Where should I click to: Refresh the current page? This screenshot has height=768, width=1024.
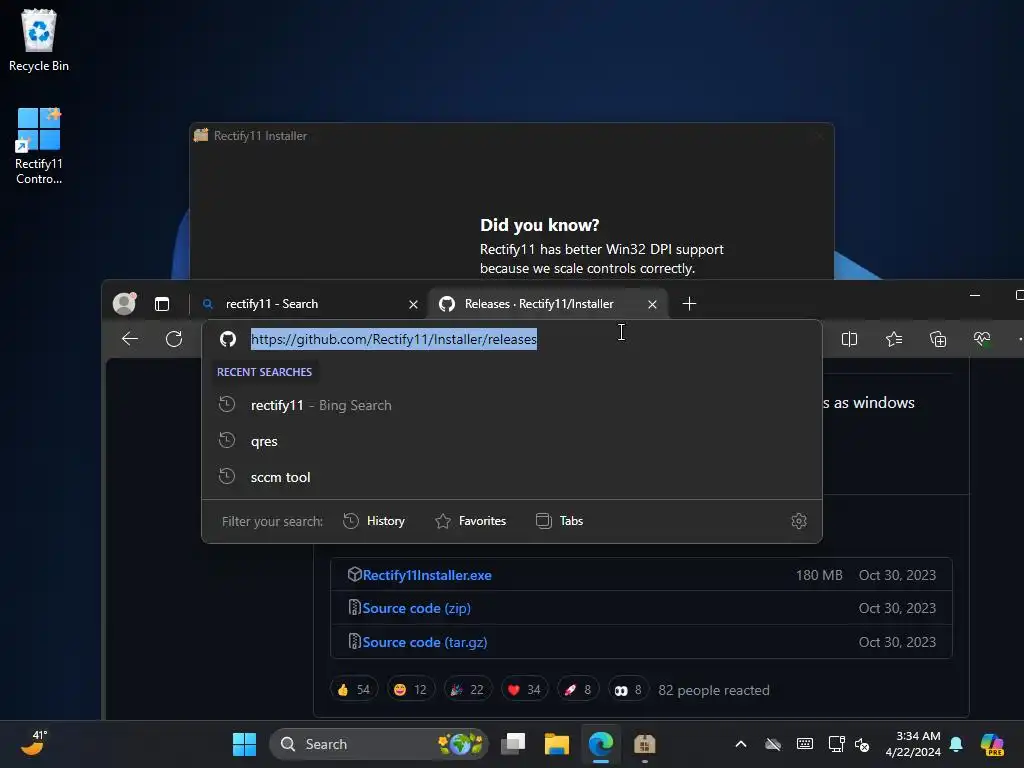174,339
